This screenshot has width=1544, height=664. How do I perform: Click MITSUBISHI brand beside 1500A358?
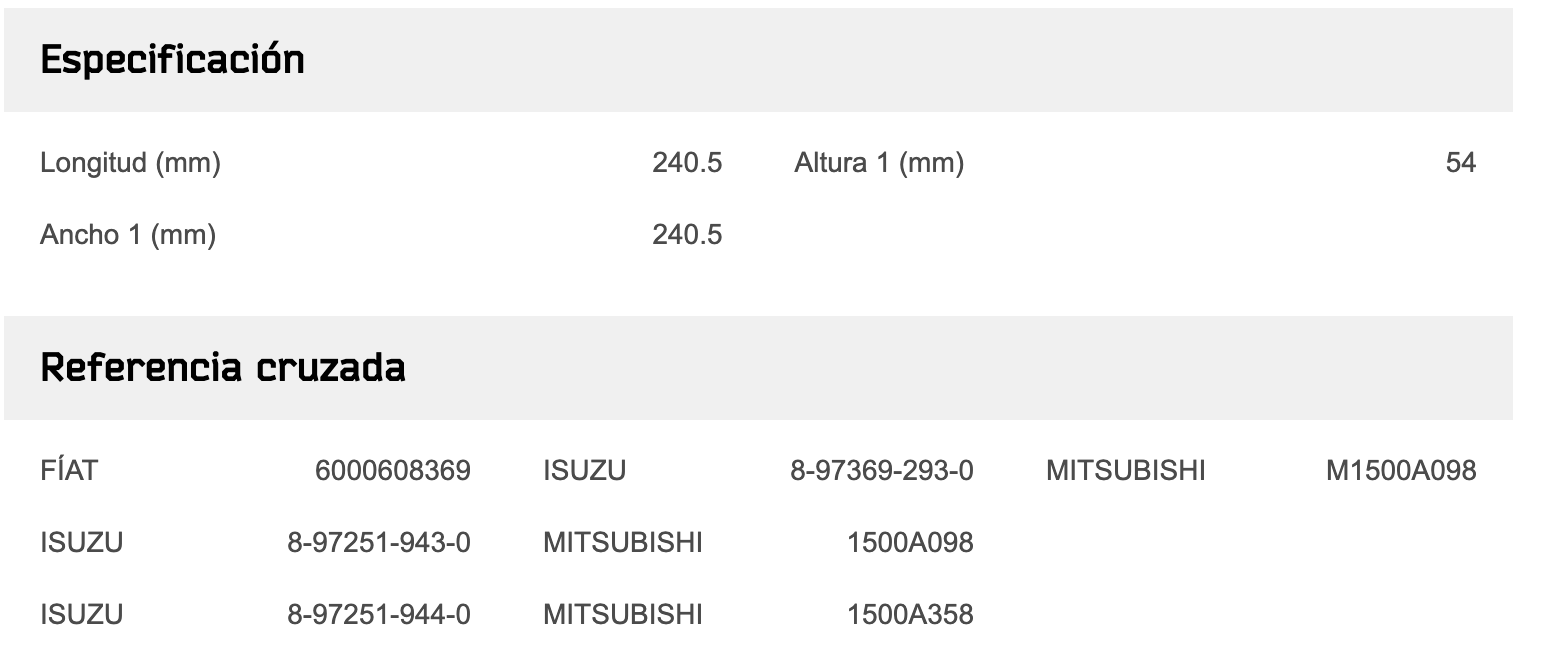pos(622,614)
